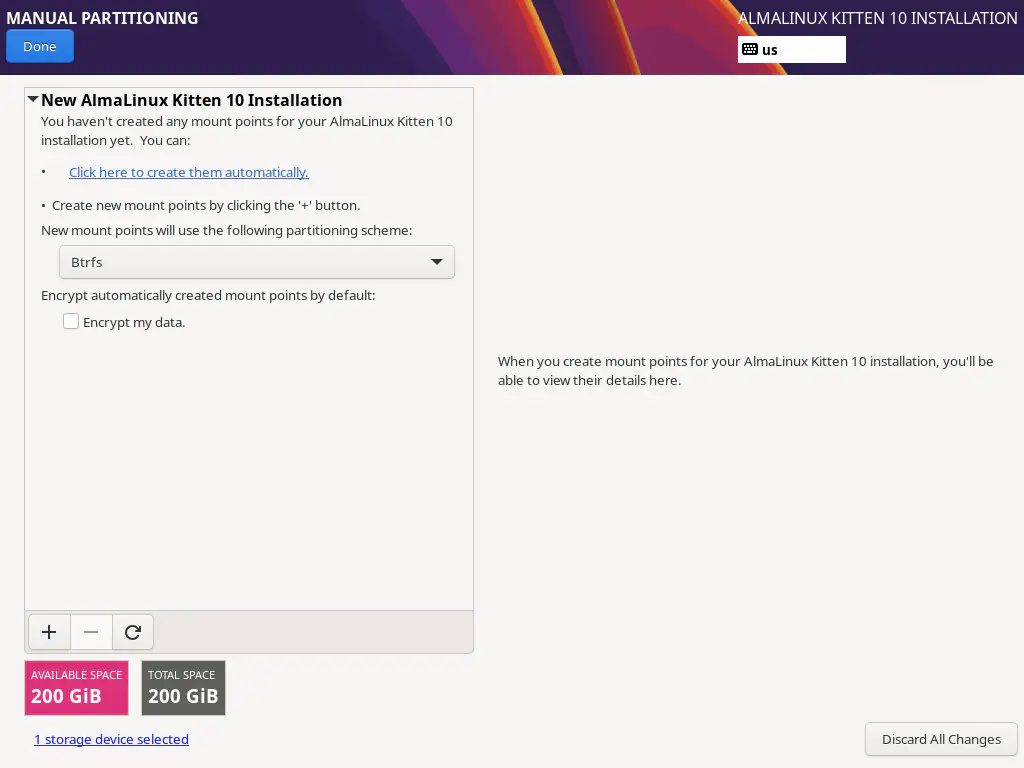
Task: Open the Btrfs partitioning scheme dropdown
Action: point(256,262)
